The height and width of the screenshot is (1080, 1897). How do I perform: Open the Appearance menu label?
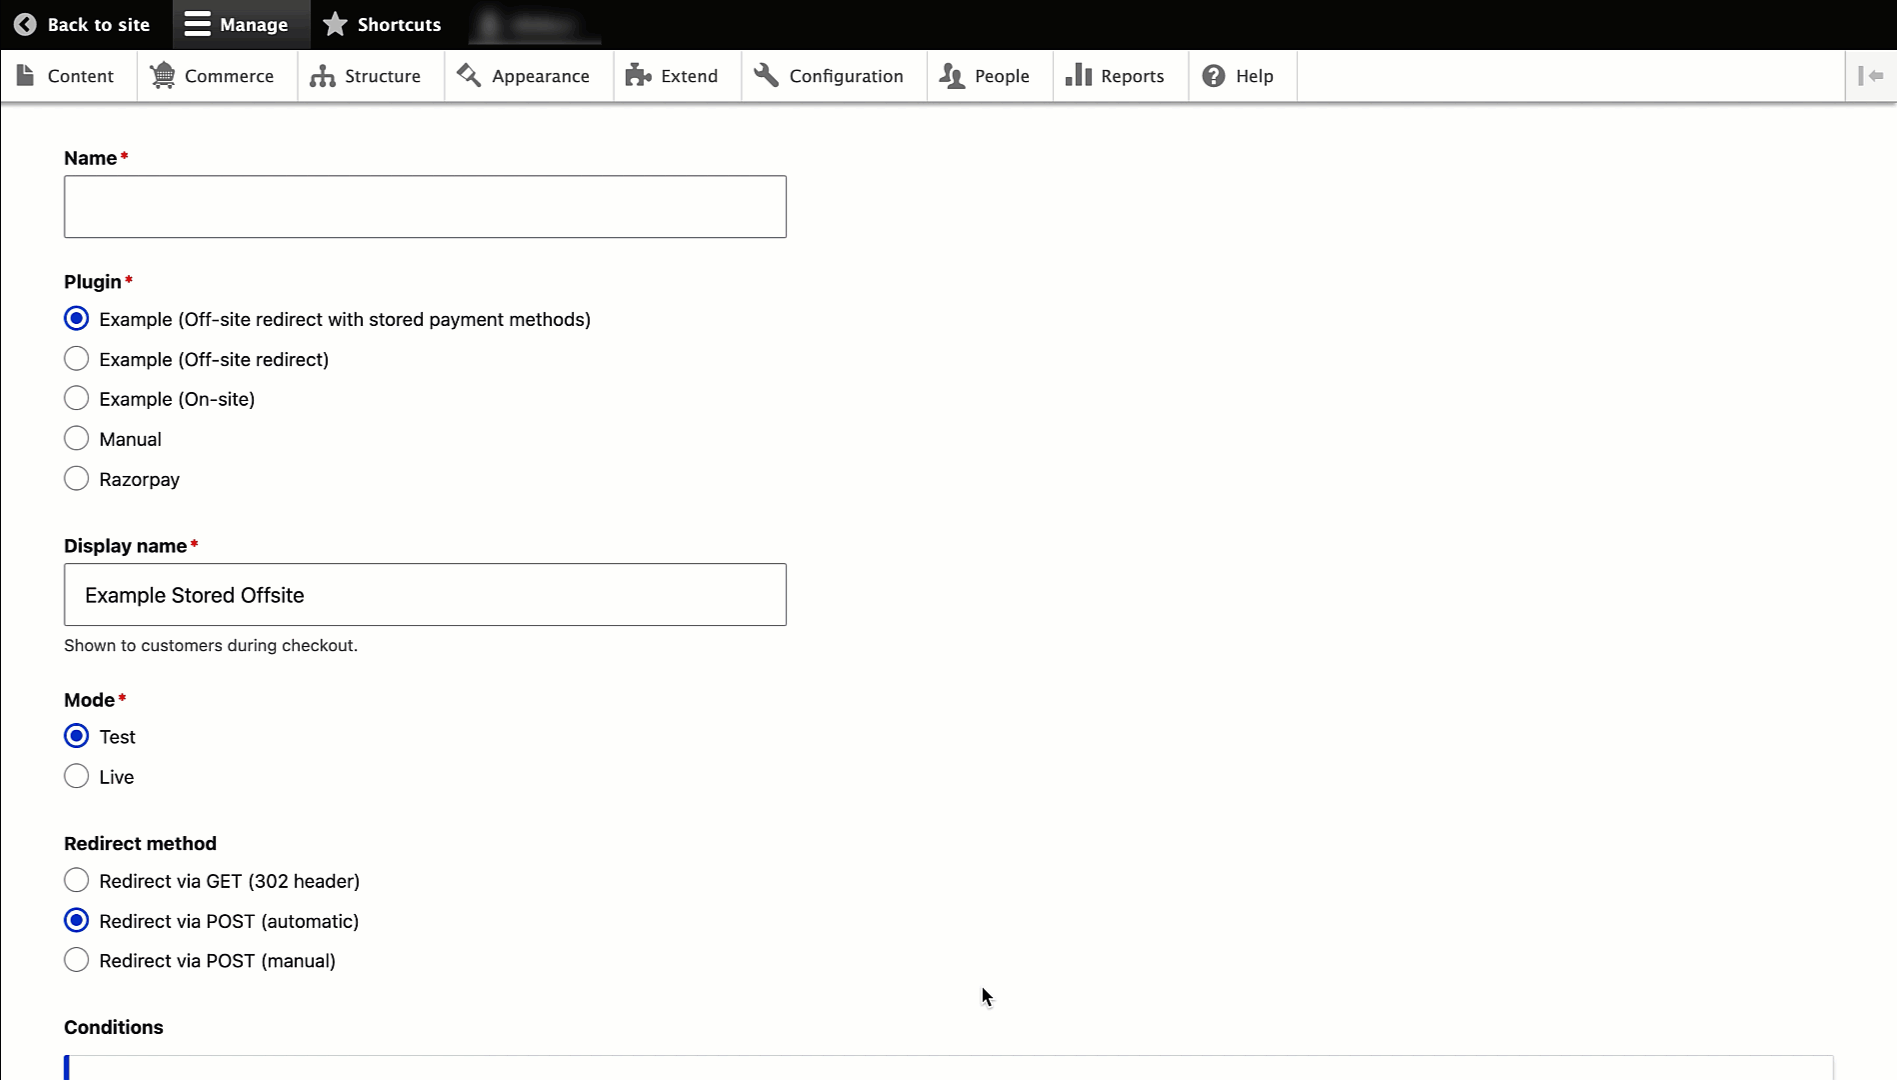(540, 76)
